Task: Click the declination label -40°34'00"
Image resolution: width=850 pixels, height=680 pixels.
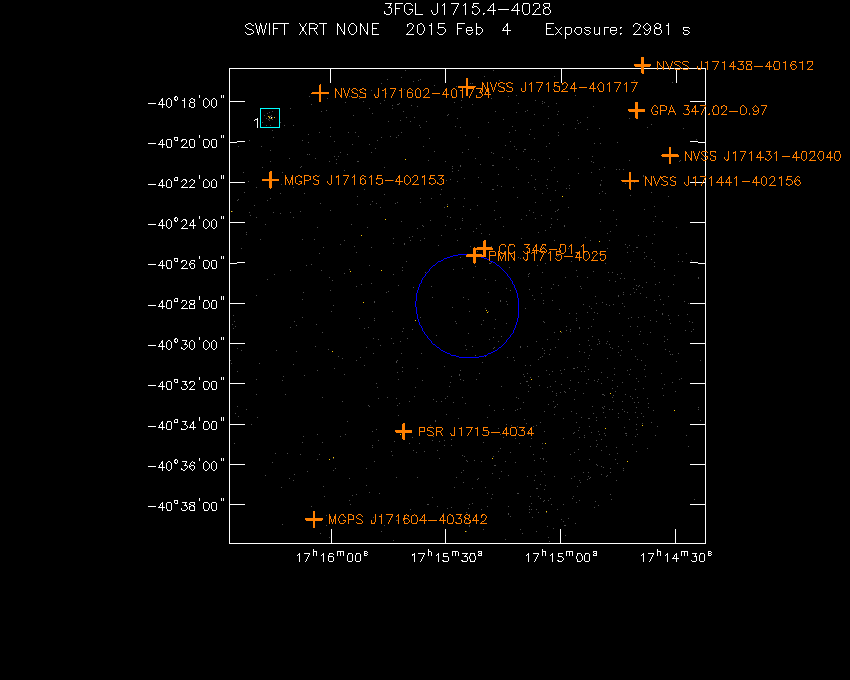Action: pos(186,425)
